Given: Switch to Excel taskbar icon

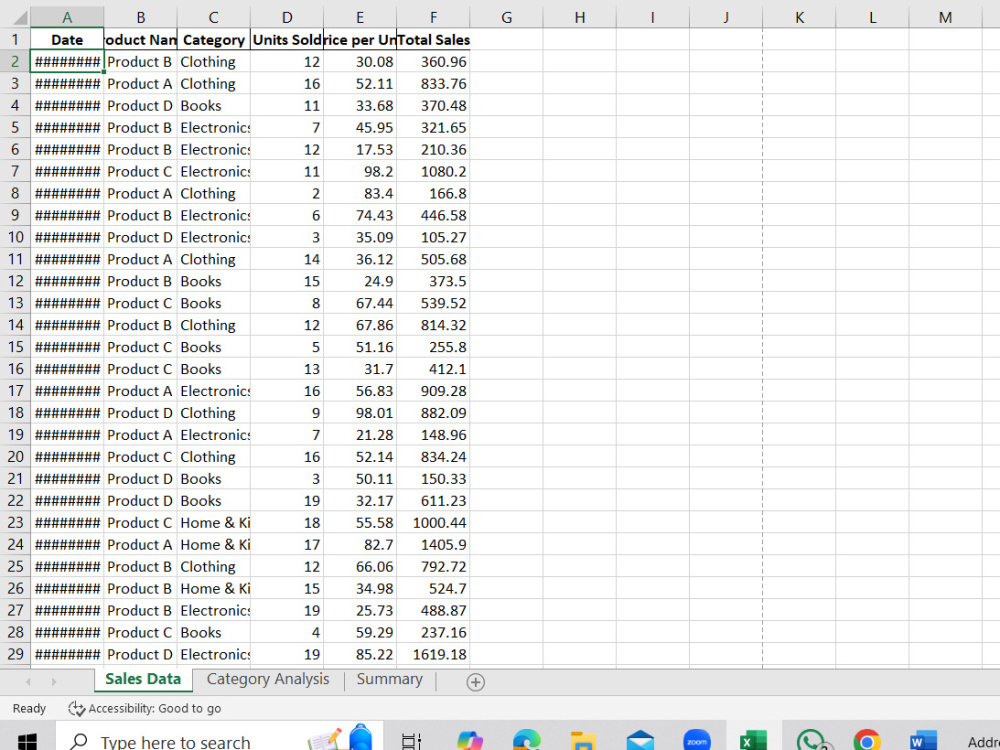Looking at the screenshot, I should (x=753, y=742).
